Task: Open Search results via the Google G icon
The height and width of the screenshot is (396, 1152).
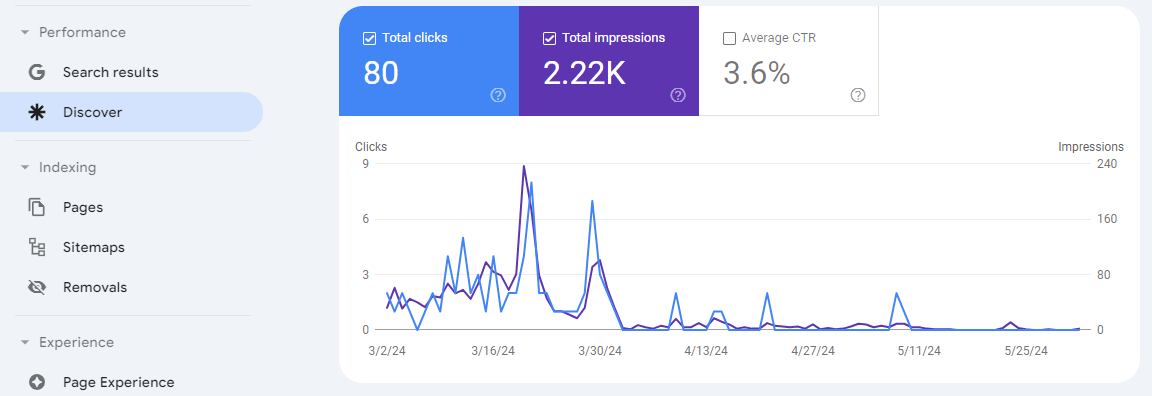Action: pos(37,72)
